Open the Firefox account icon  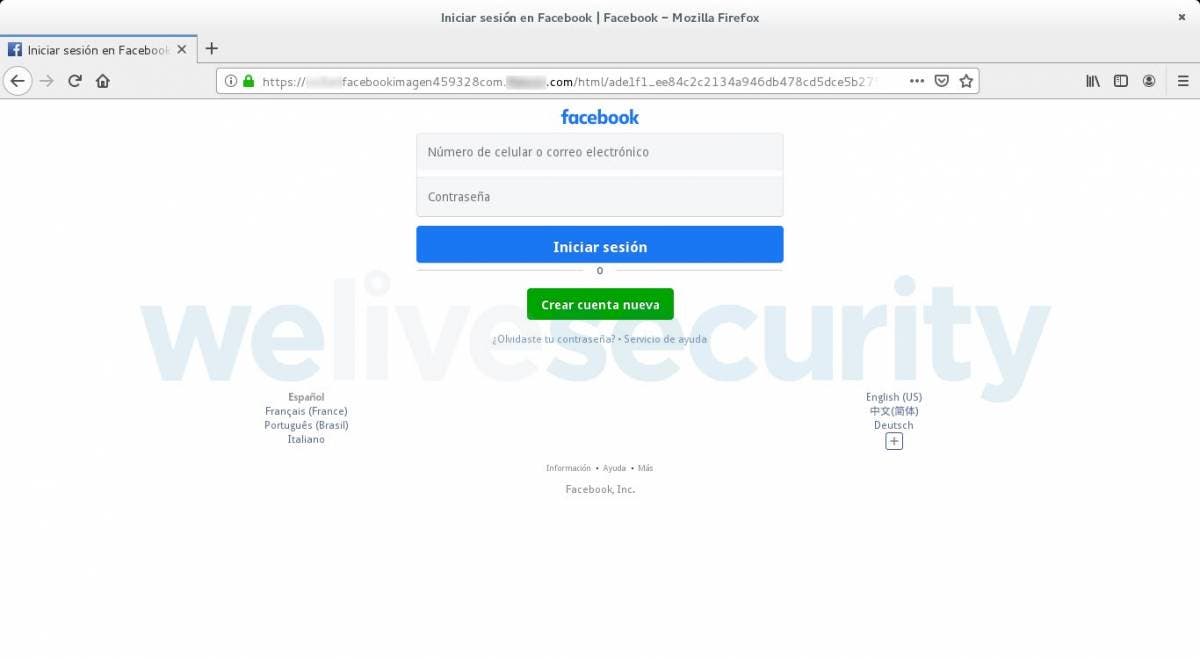[1149, 81]
